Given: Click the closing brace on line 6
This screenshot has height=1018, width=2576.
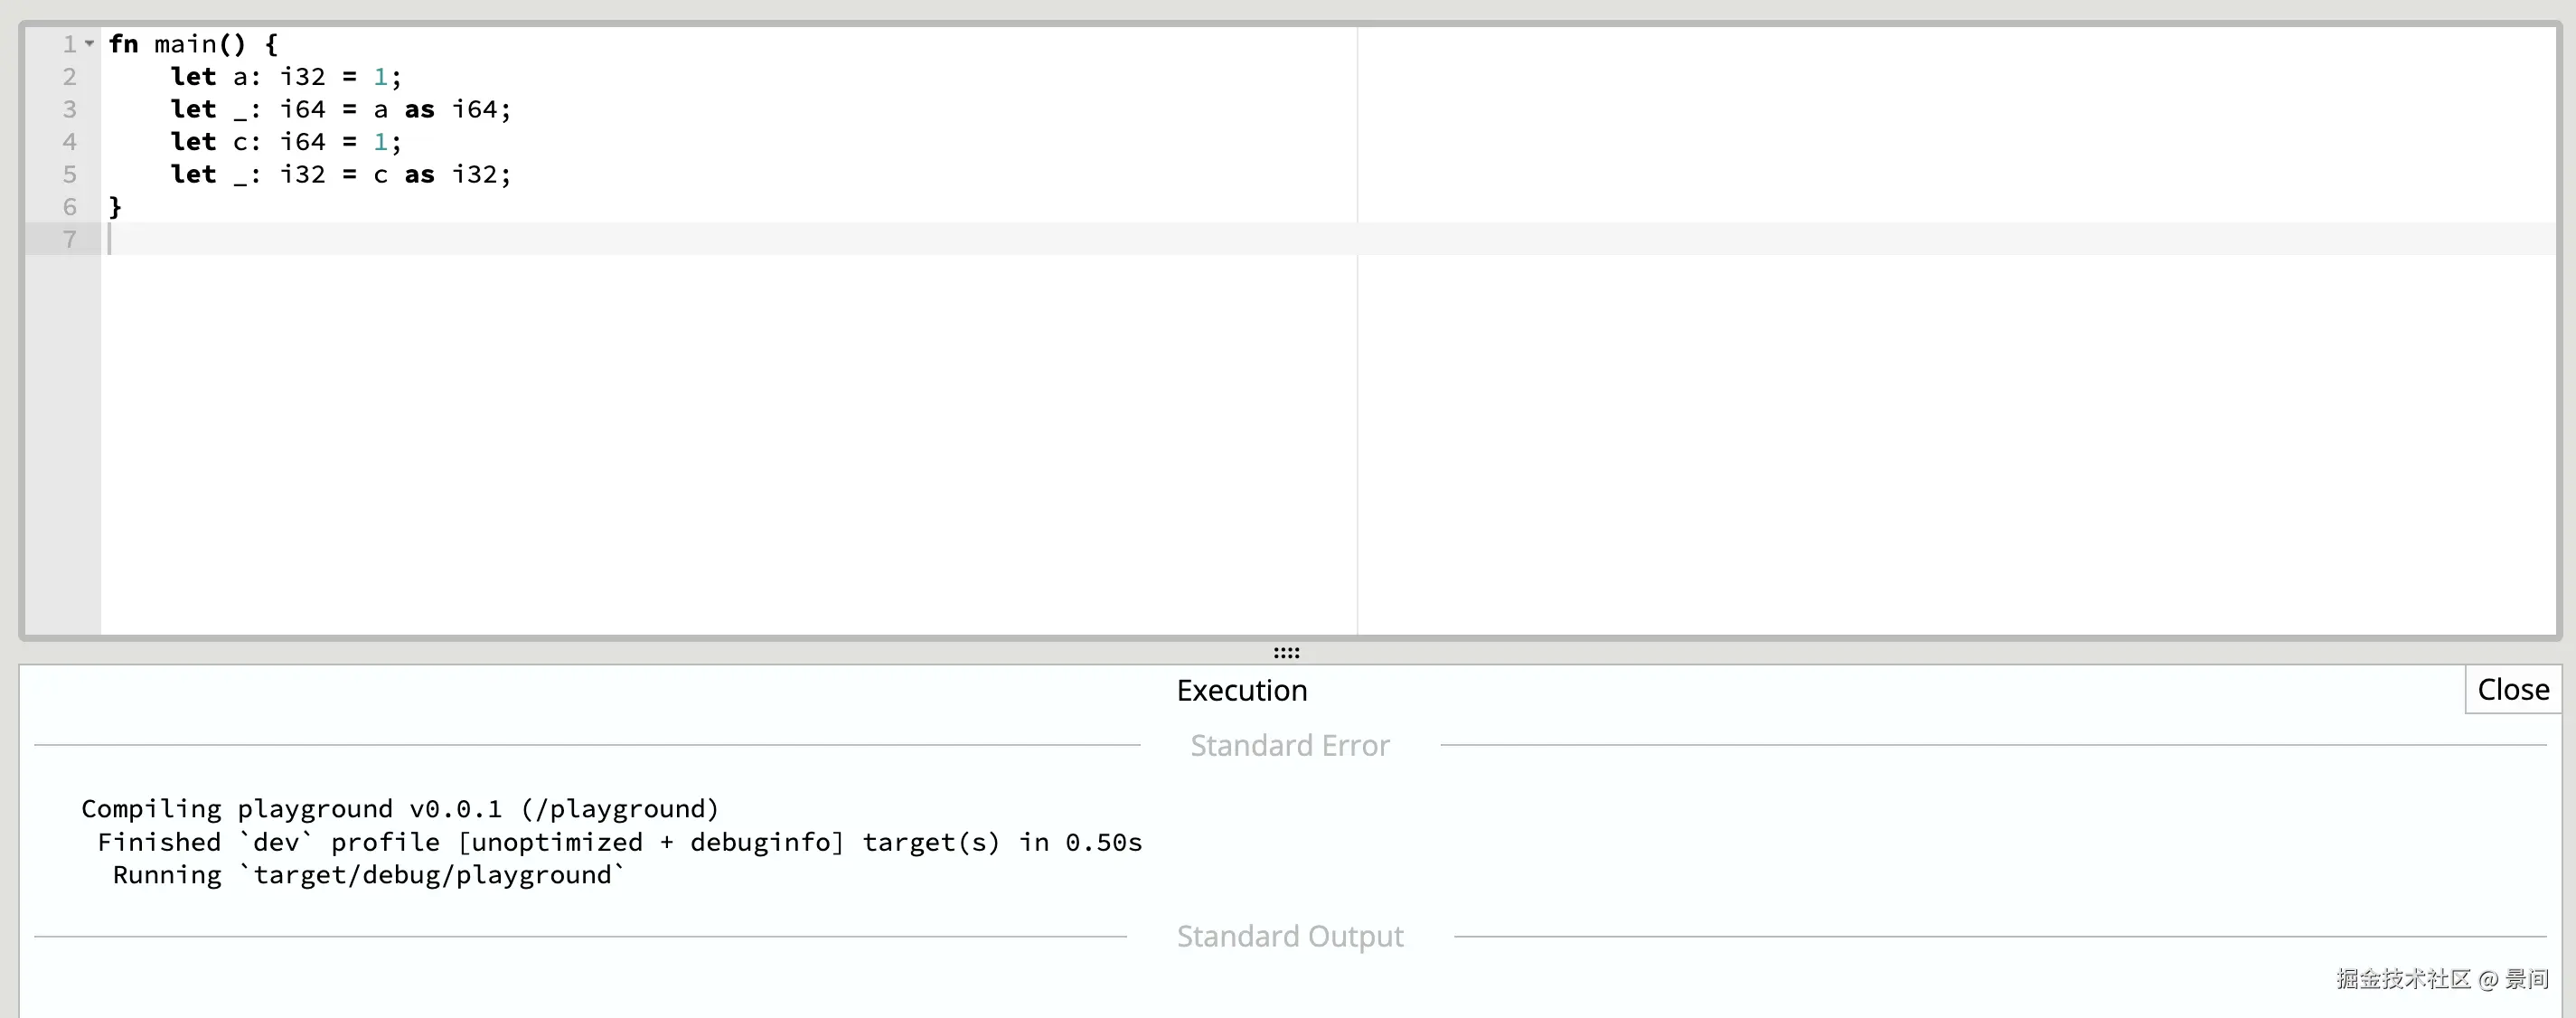Looking at the screenshot, I should [x=115, y=207].
